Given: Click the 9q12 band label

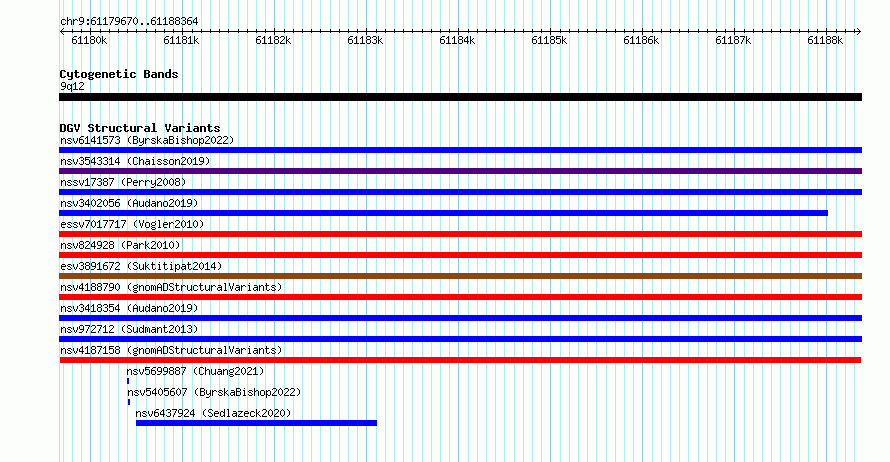Looking at the screenshot, I should (72, 86).
